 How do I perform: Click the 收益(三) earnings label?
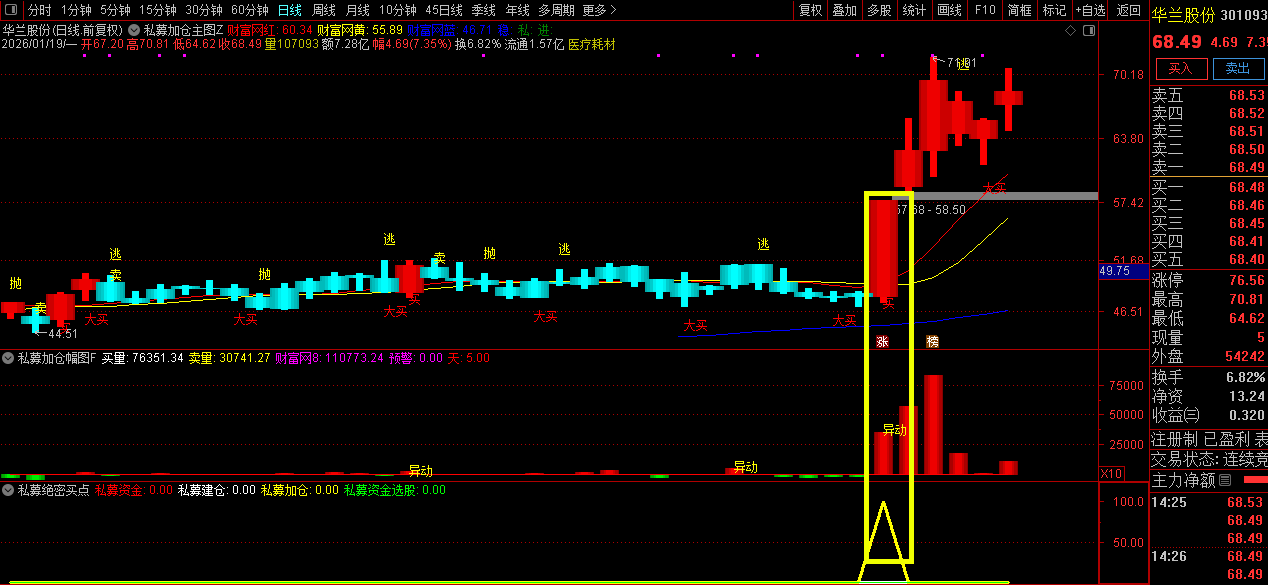(1176, 415)
